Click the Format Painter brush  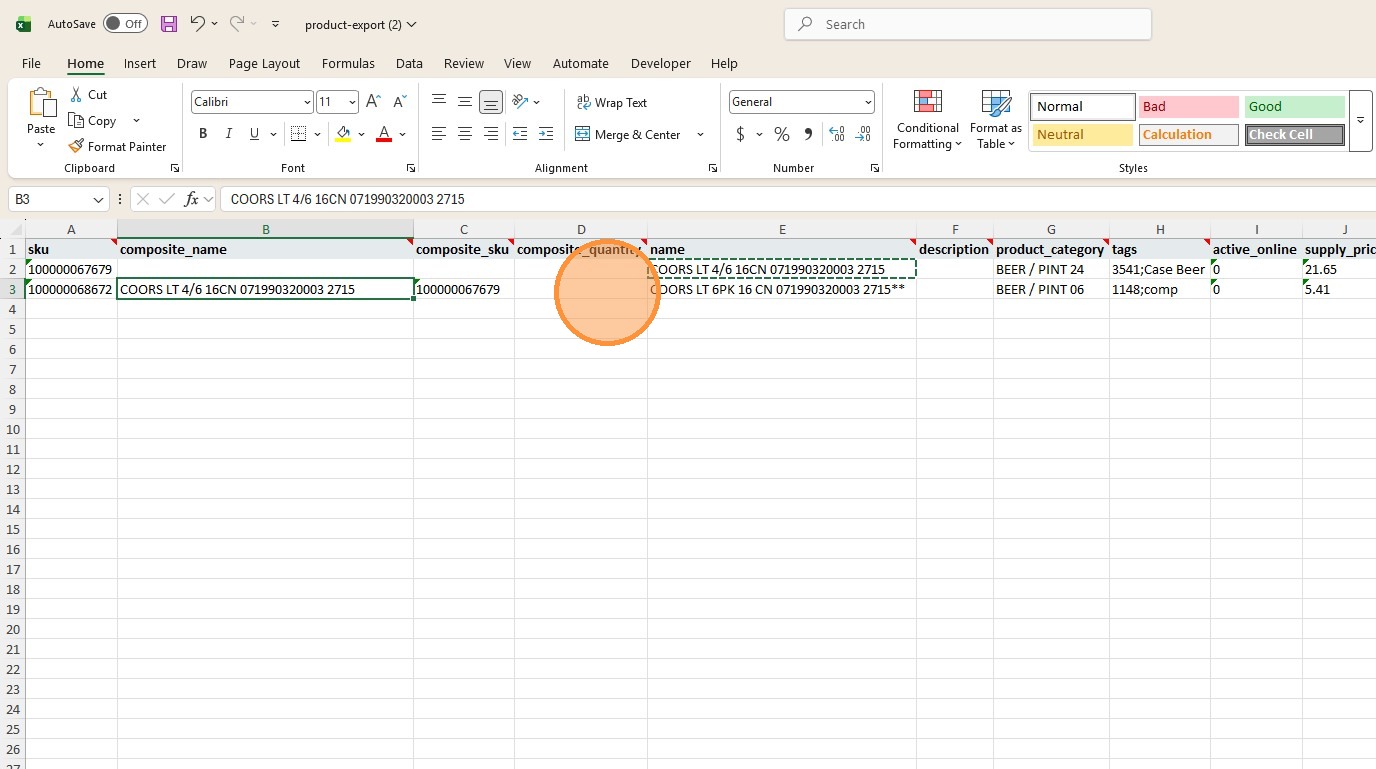pos(76,146)
